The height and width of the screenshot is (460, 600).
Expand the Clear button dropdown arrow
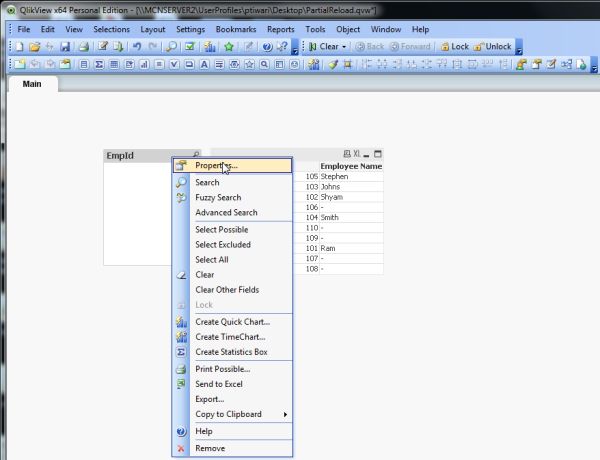click(344, 47)
